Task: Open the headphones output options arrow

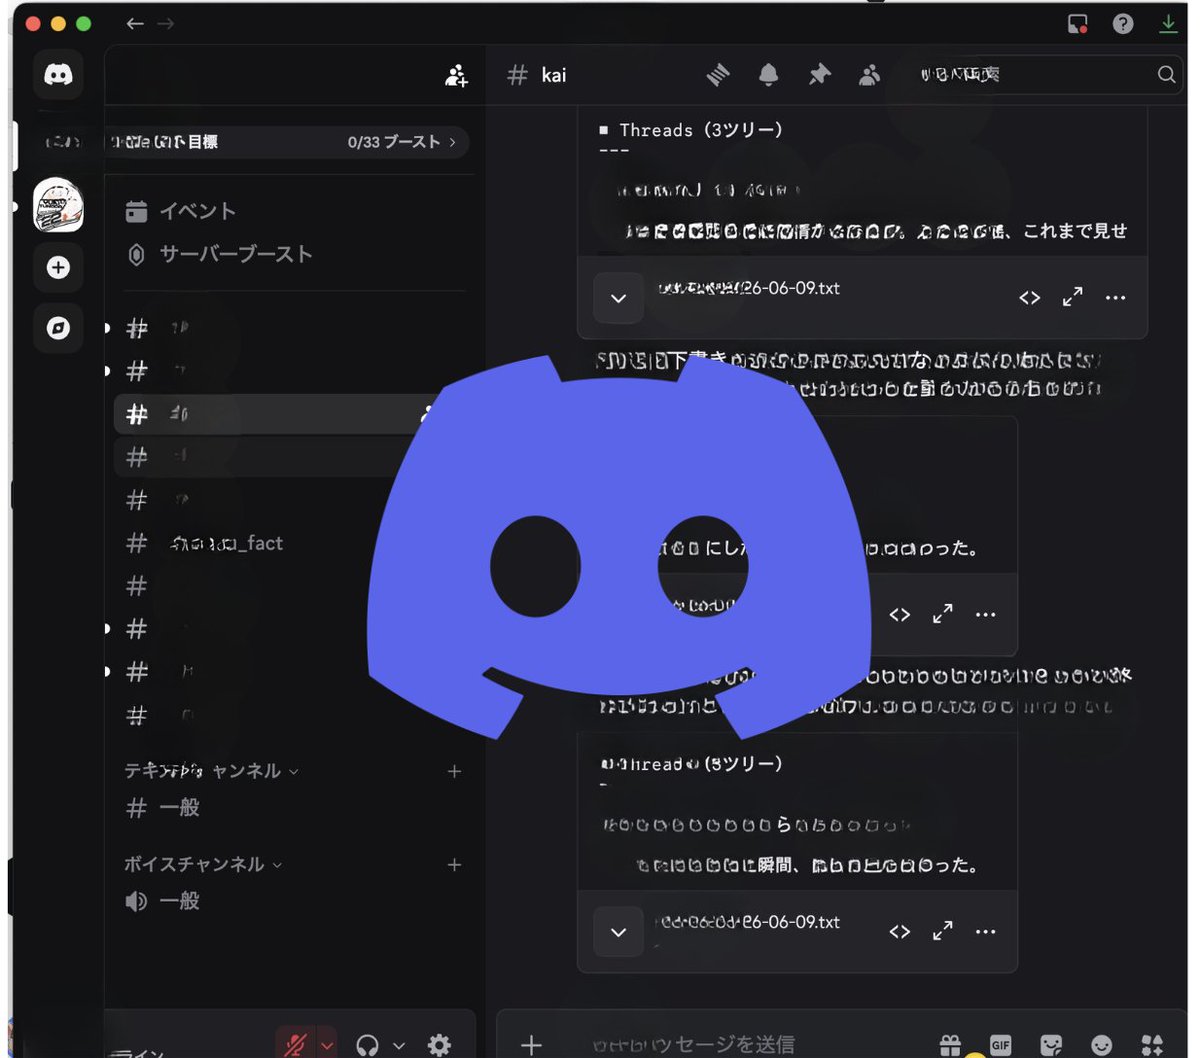Action: [x=399, y=1046]
